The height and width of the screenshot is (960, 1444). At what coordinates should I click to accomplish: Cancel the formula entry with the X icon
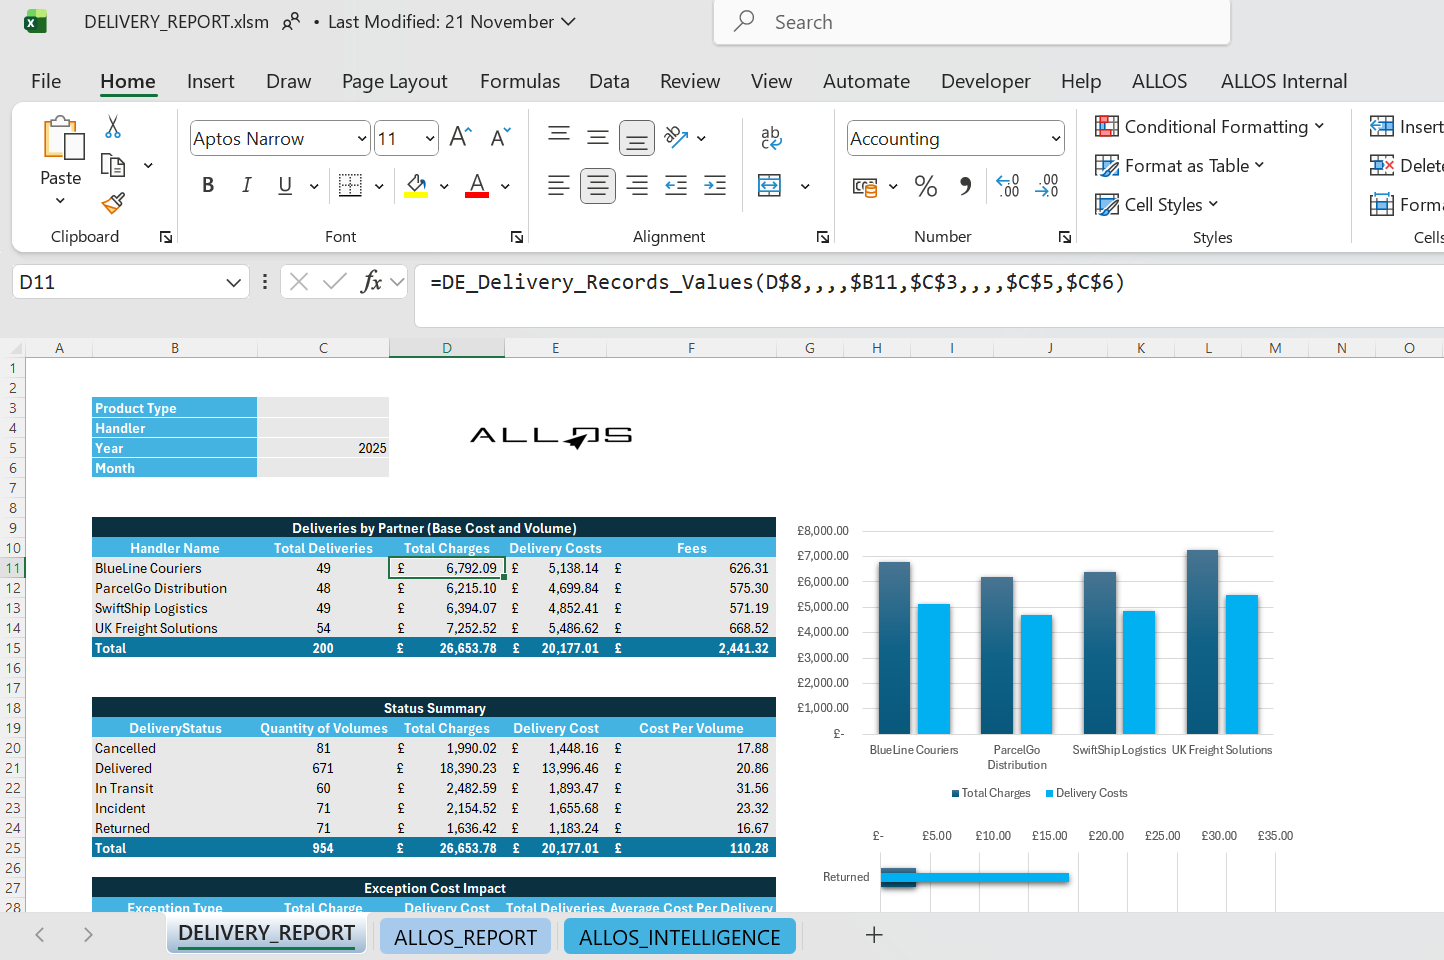298,282
